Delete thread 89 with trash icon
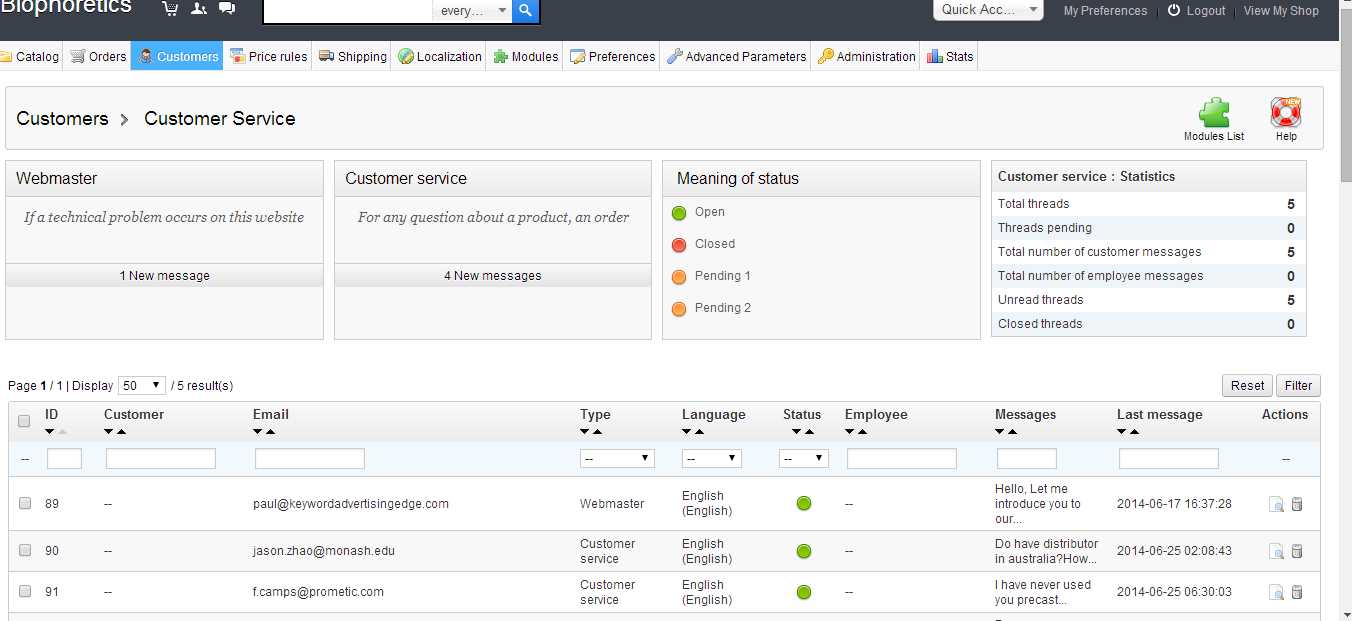The height and width of the screenshot is (621, 1352). click(1297, 505)
